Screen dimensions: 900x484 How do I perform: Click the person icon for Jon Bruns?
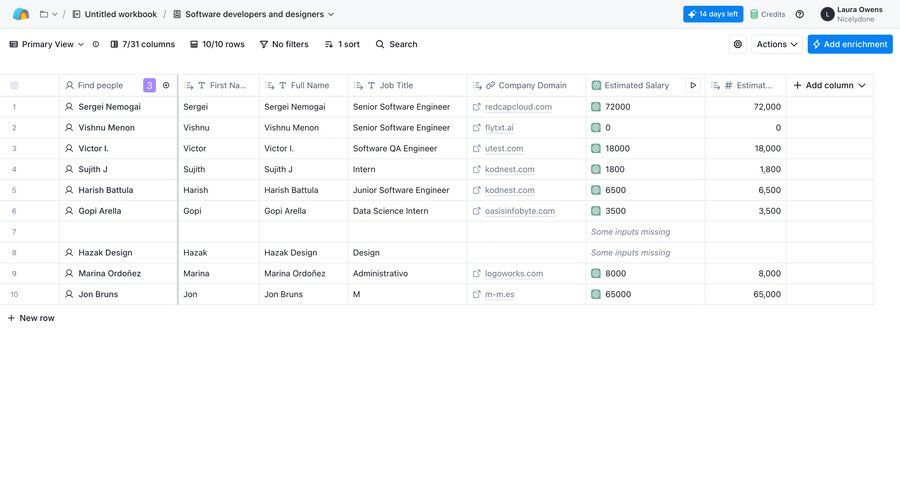pyautogui.click(x=69, y=294)
